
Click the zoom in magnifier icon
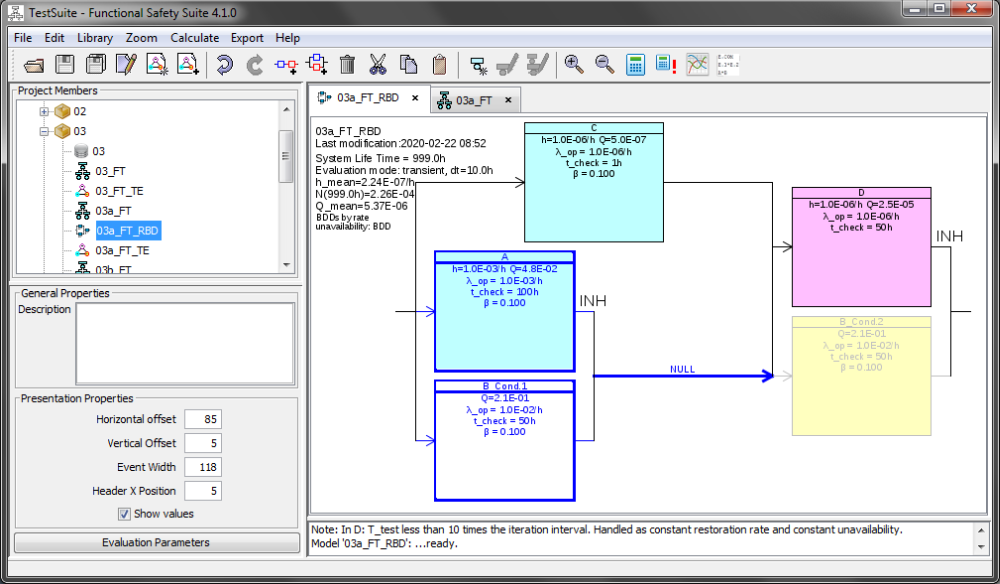pos(574,65)
